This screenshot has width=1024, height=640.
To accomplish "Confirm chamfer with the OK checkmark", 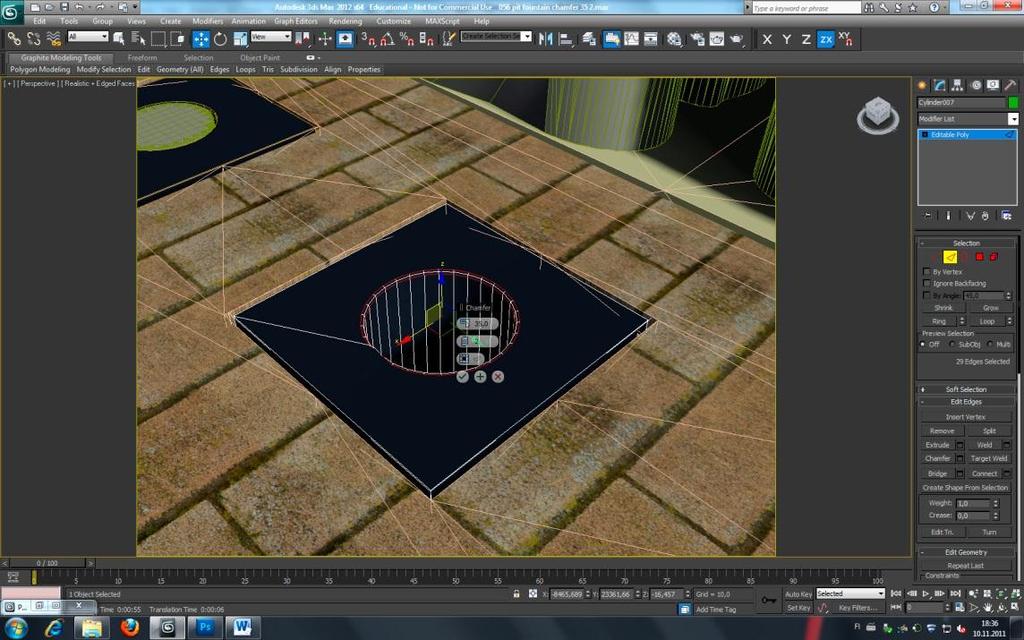I will [x=462, y=377].
